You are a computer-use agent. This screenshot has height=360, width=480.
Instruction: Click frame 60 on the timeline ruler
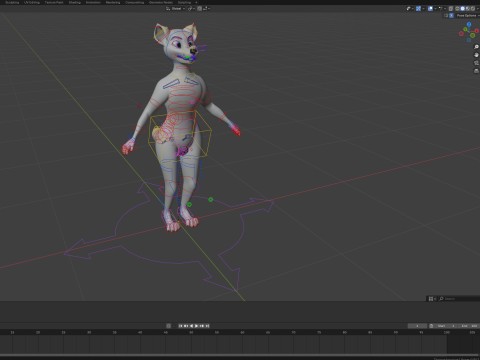coord(242,332)
